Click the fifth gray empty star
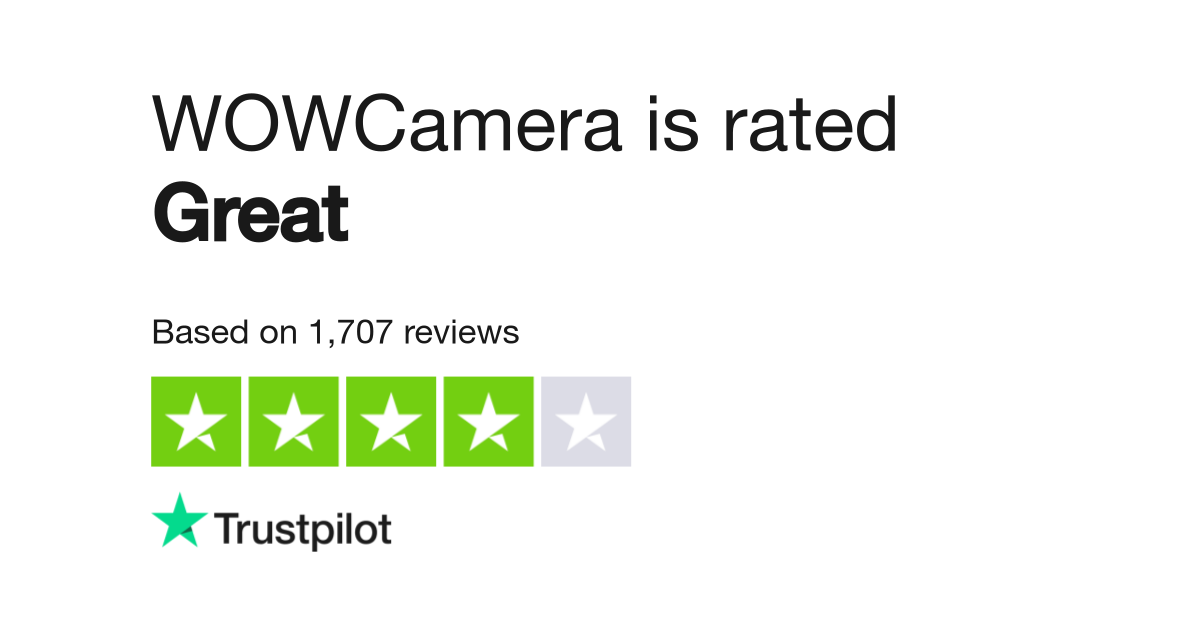The width and height of the screenshot is (1200, 627). (586, 421)
